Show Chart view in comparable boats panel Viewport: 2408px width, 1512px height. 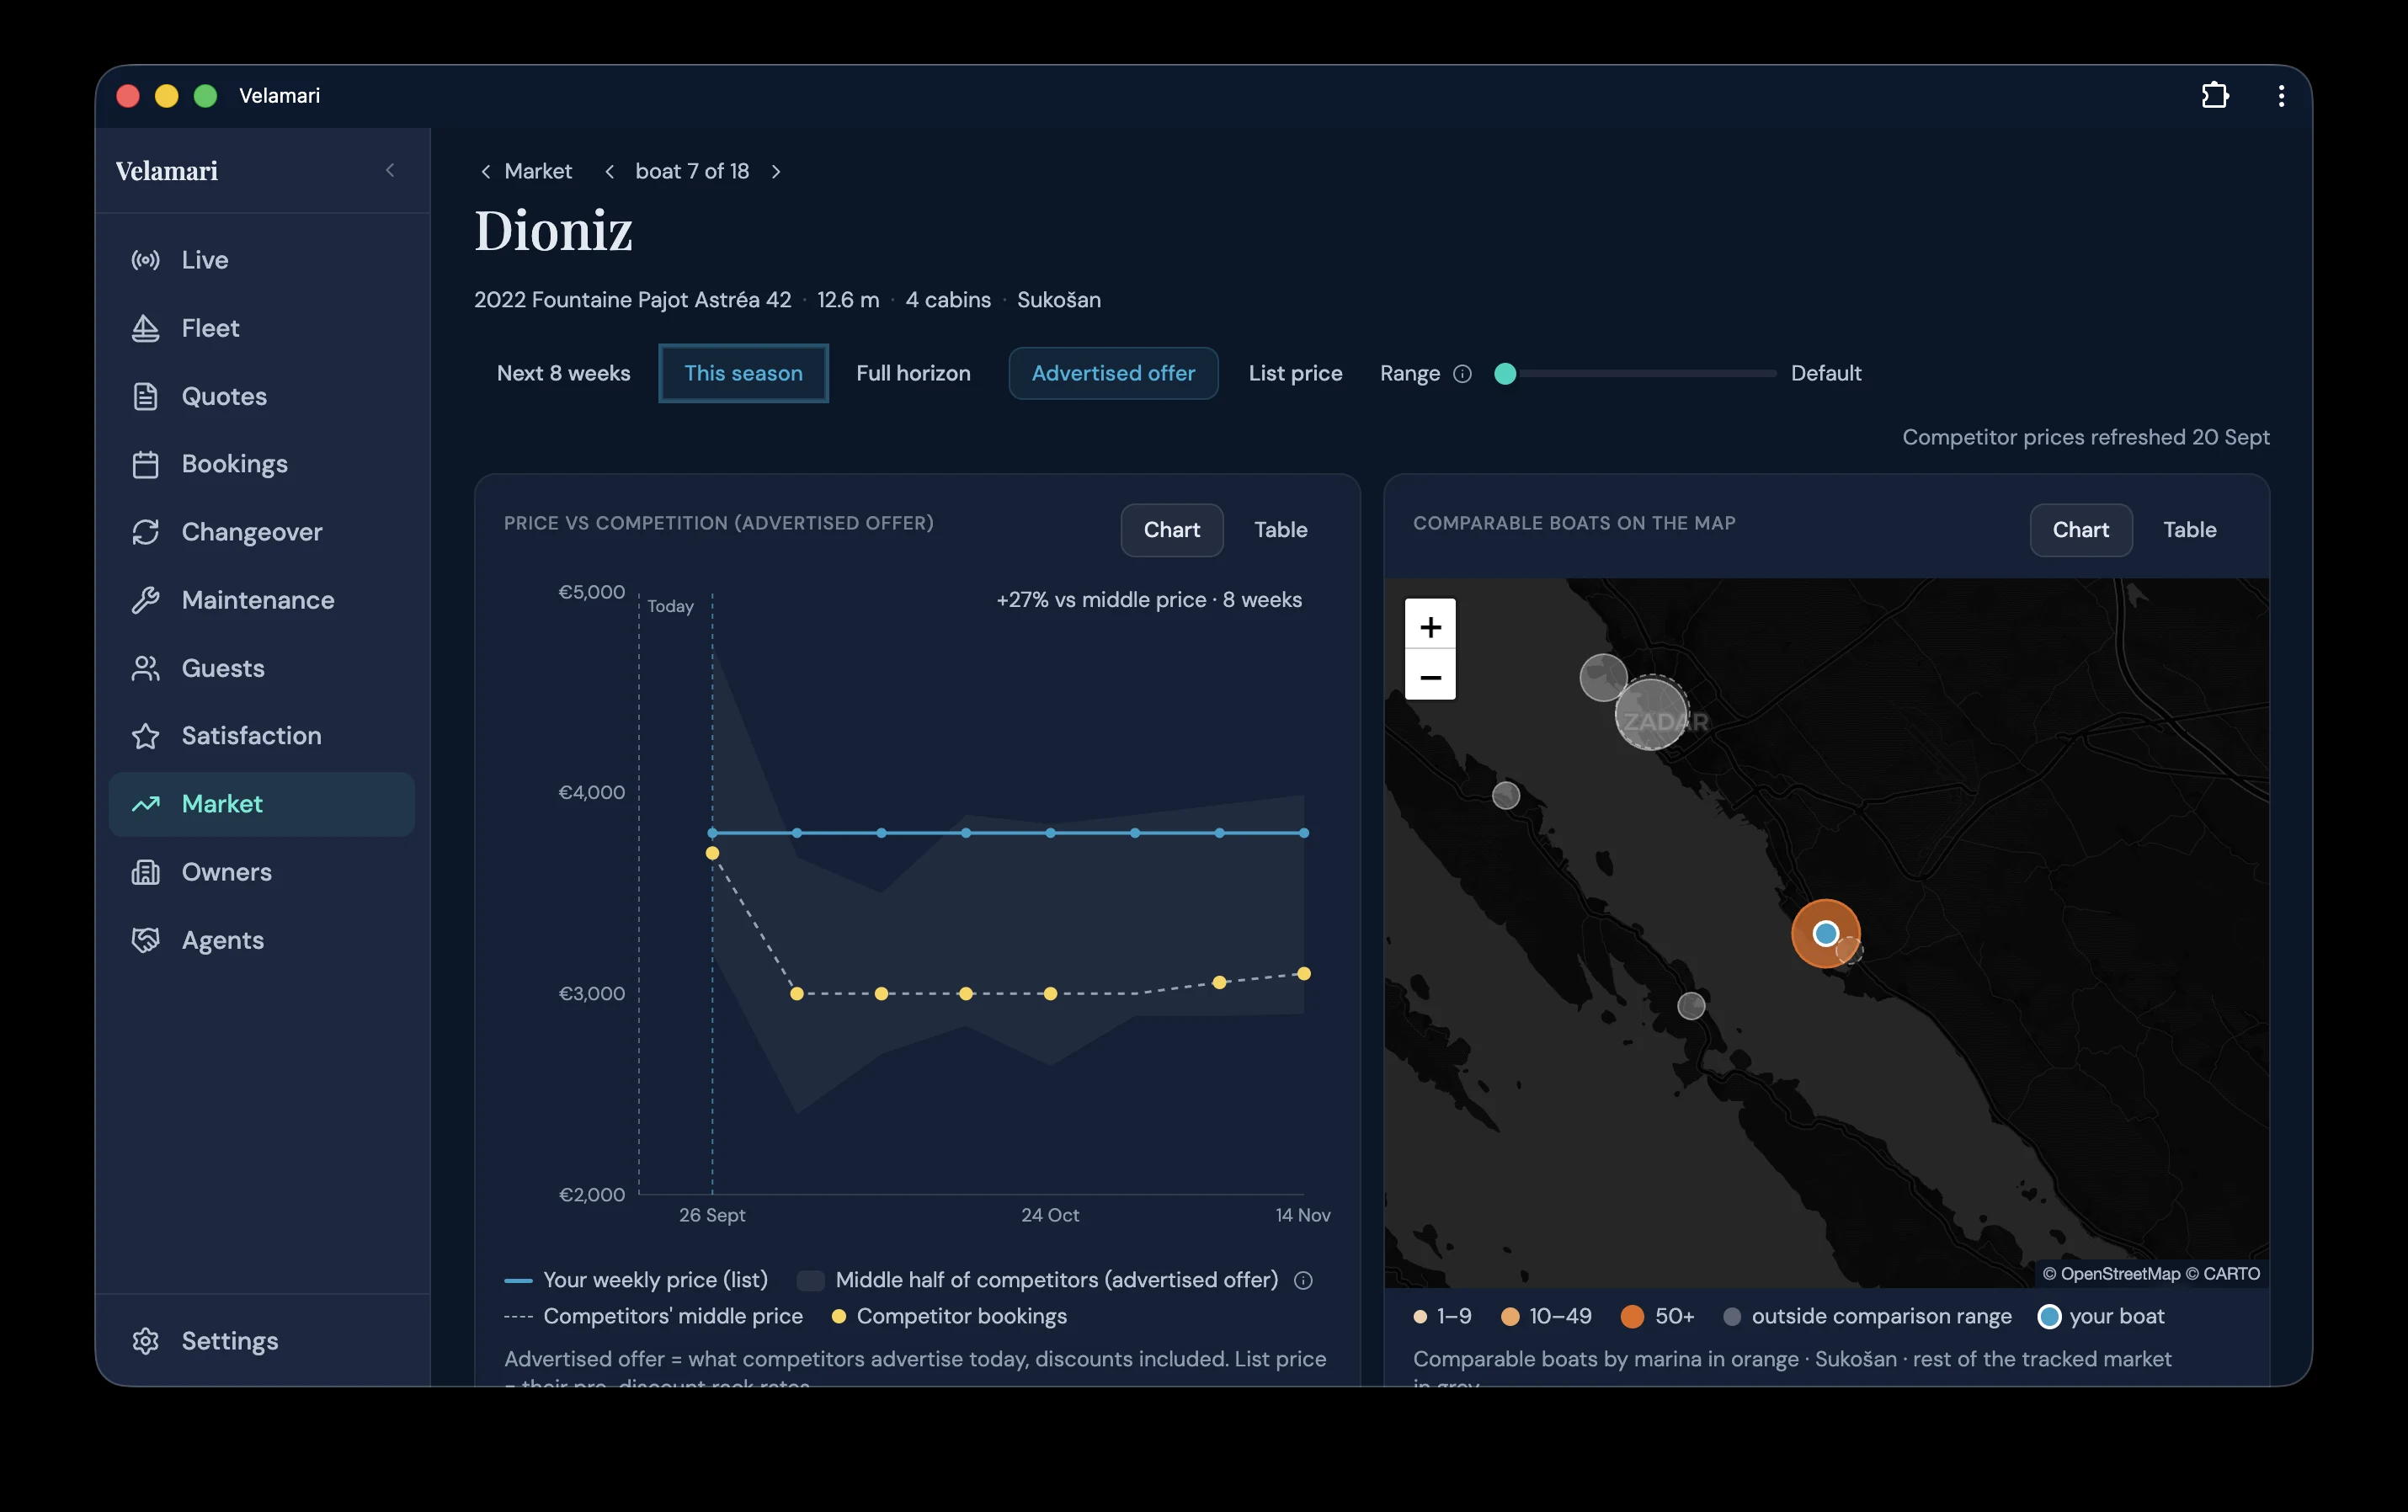[2080, 530]
